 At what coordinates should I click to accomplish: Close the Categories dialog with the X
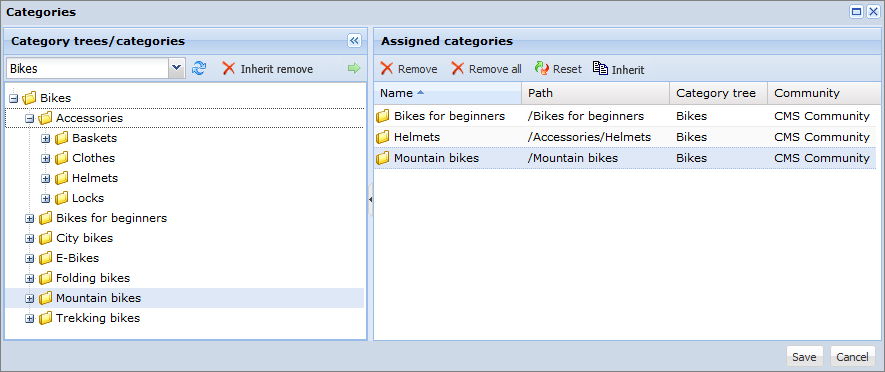tap(873, 12)
